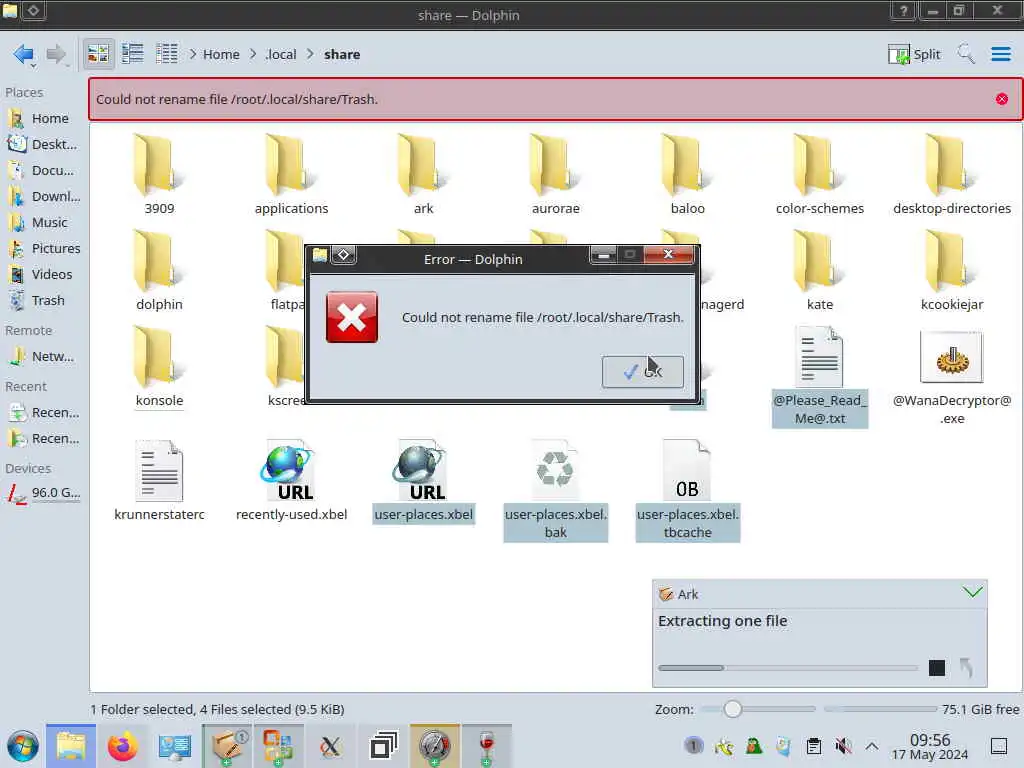Open first Recent entry in sidebar
This screenshot has width=1024, height=768.
(x=43, y=413)
